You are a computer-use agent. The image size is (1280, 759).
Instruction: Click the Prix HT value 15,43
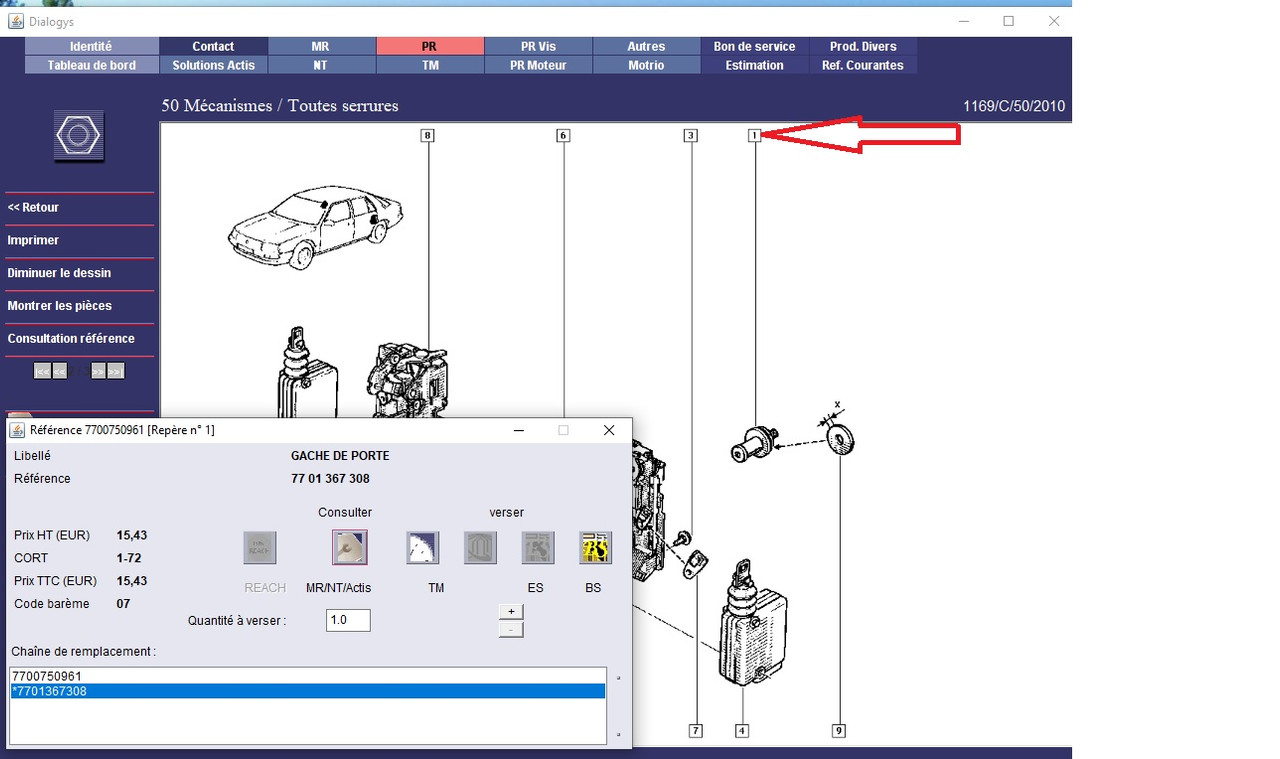(132, 536)
